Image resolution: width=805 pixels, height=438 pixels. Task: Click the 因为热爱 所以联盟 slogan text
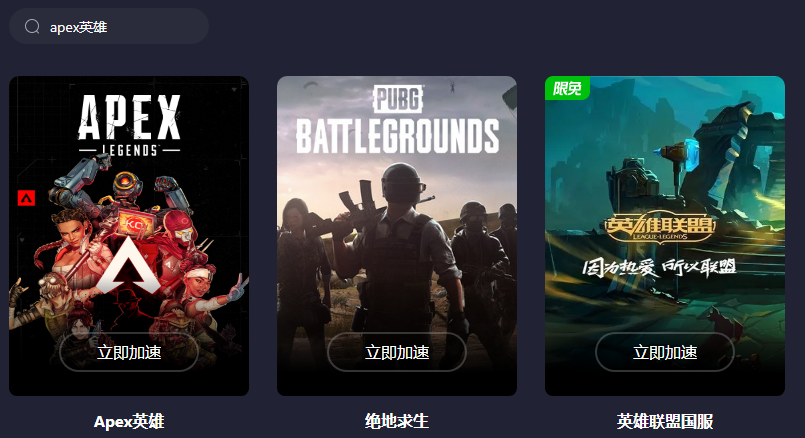coord(659,268)
